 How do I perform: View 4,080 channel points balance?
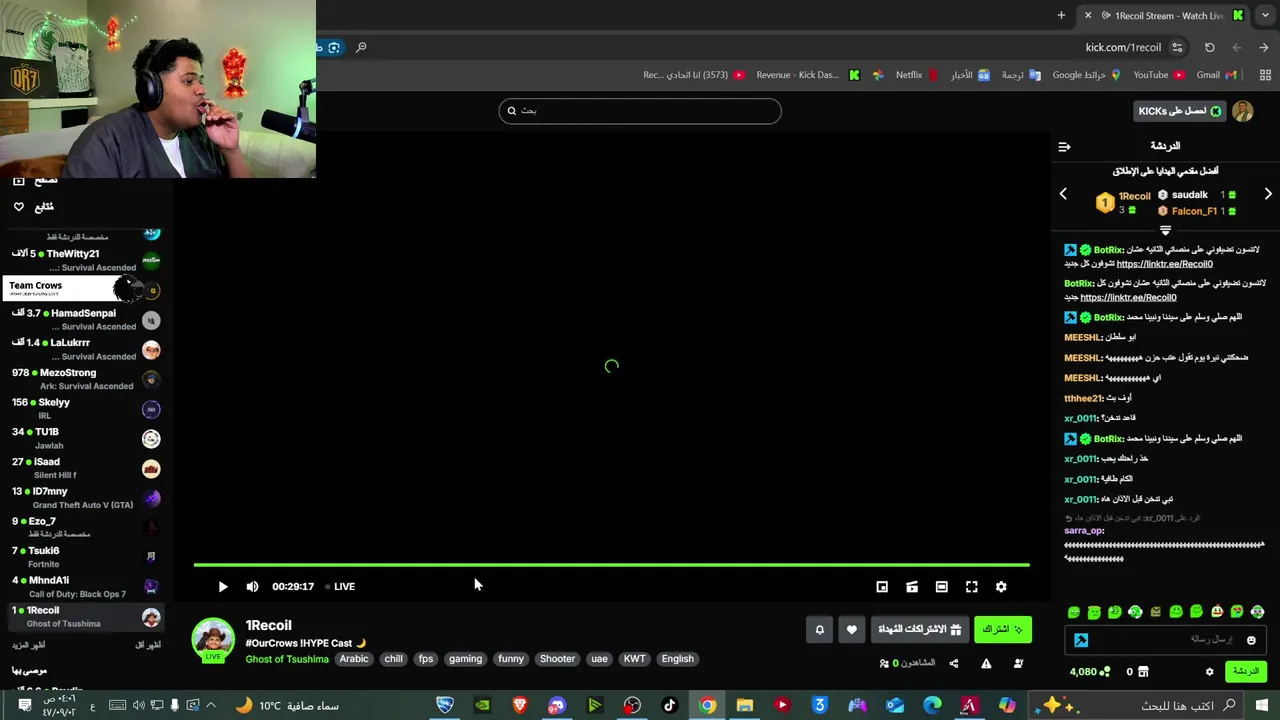tap(1089, 672)
